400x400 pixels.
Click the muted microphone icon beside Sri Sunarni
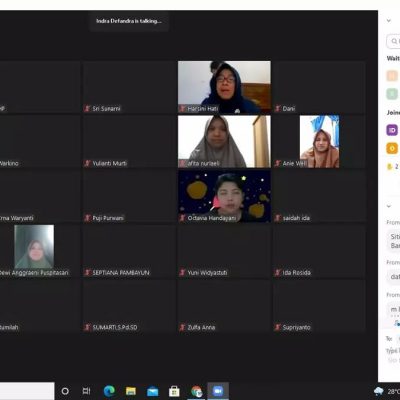point(87,108)
